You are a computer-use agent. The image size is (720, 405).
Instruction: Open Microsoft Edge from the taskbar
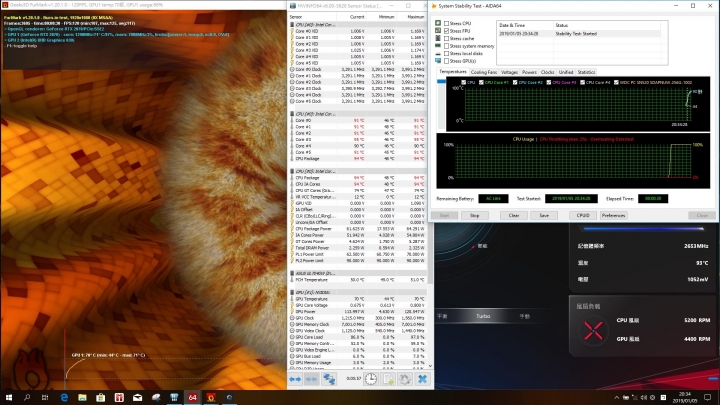(x=64, y=397)
